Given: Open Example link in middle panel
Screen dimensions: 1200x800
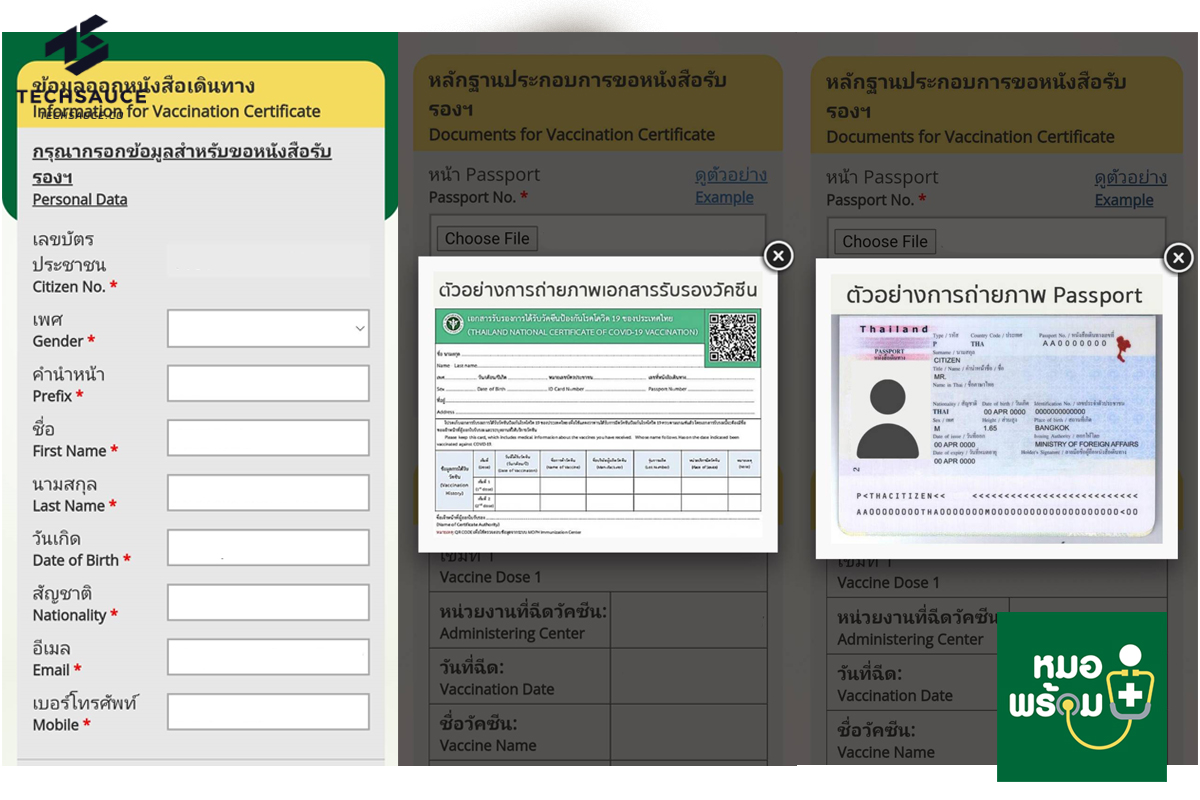Looking at the screenshot, I should tap(724, 197).
